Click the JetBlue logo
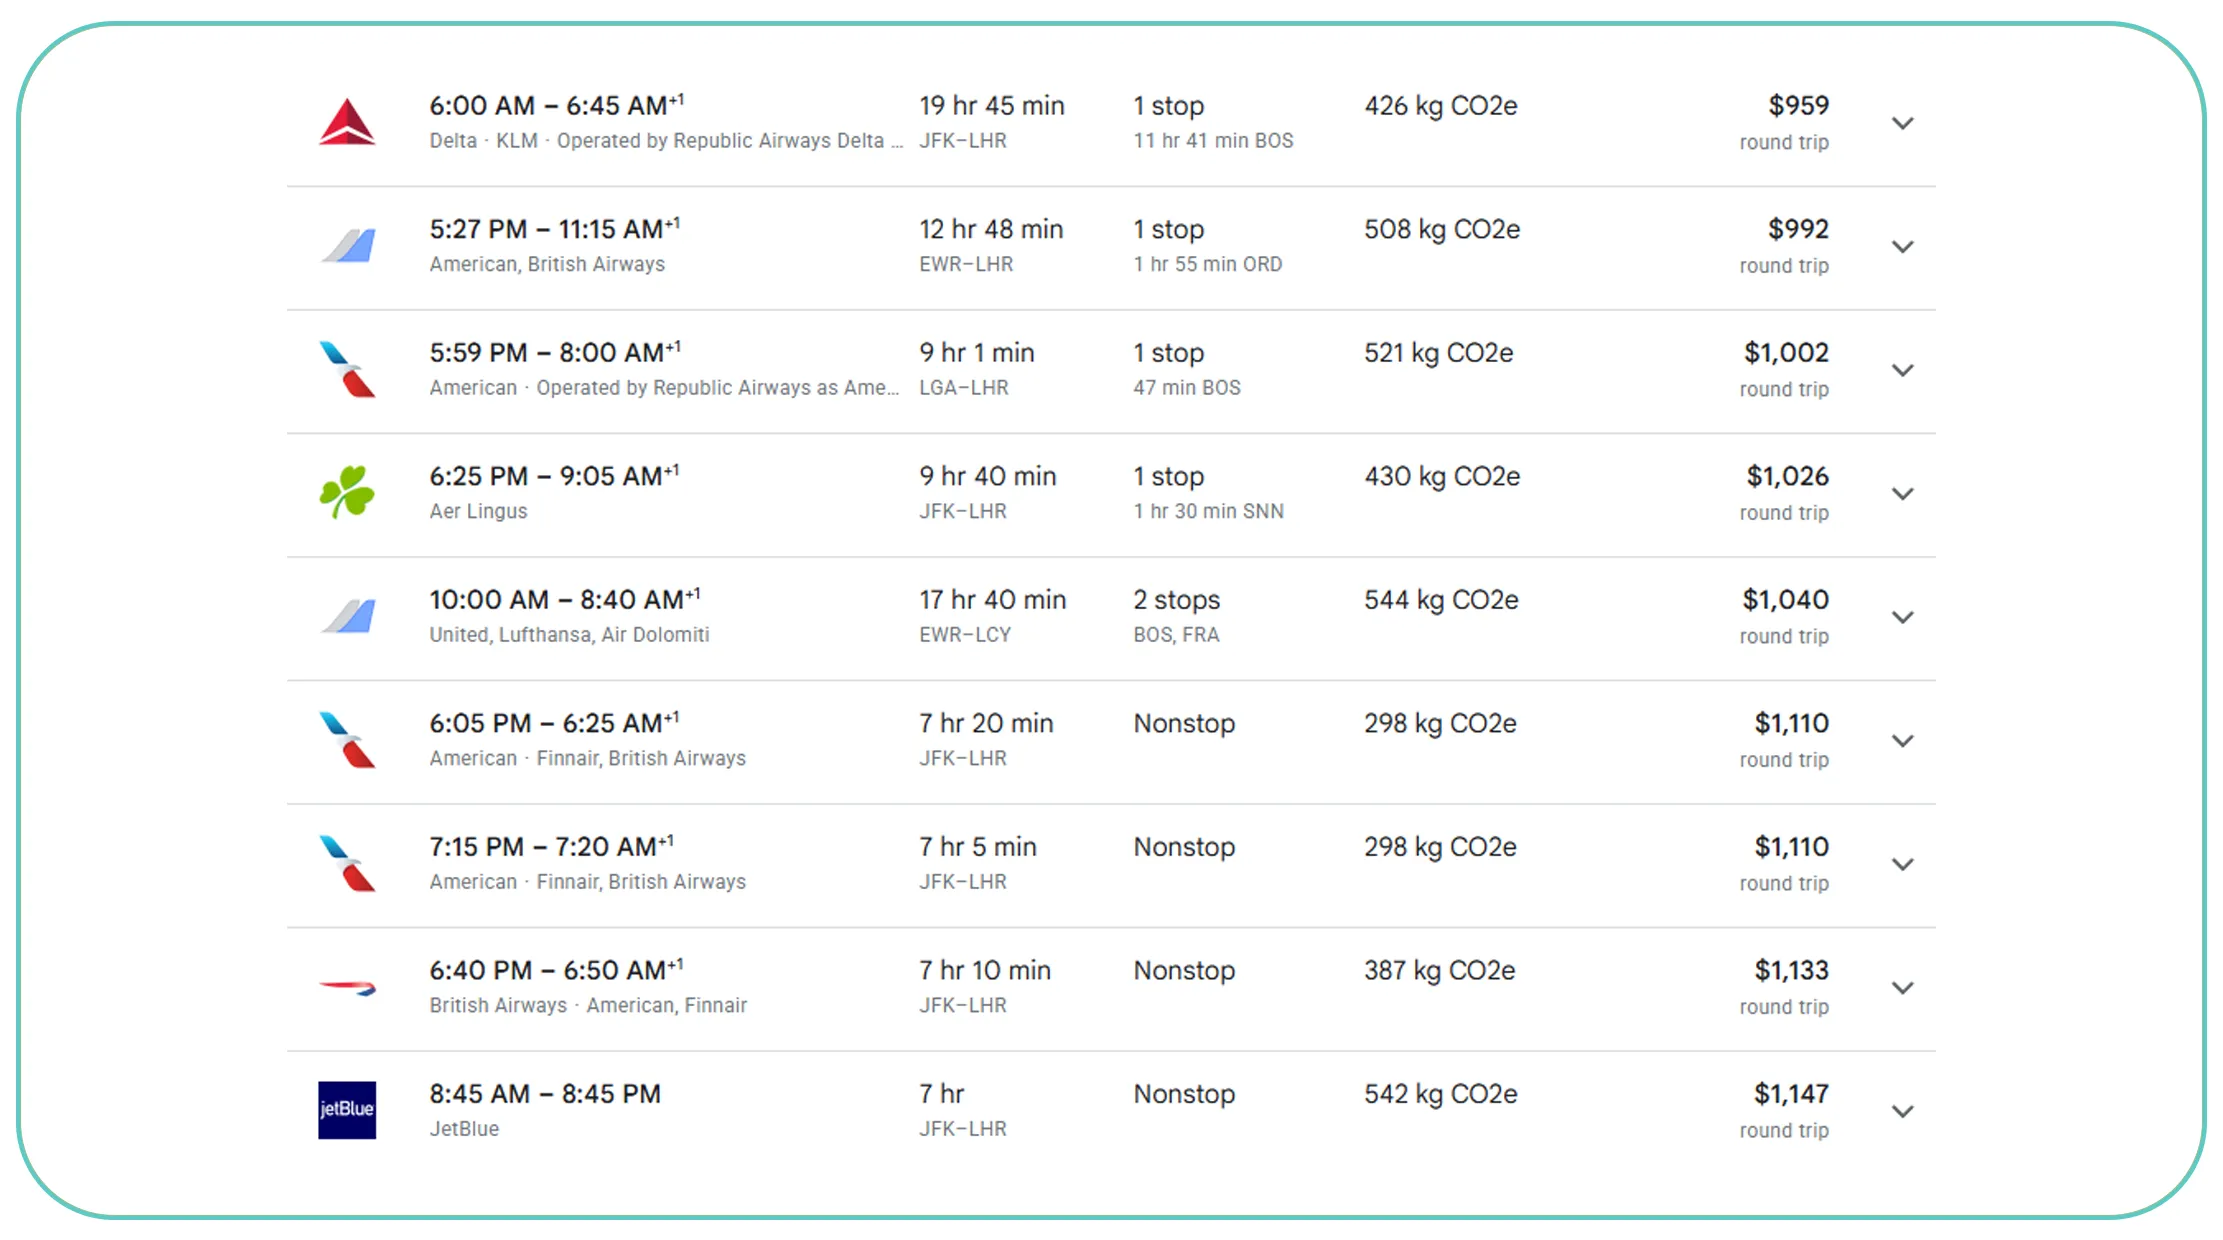The width and height of the screenshot is (2223, 1240). pyautogui.click(x=347, y=1110)
